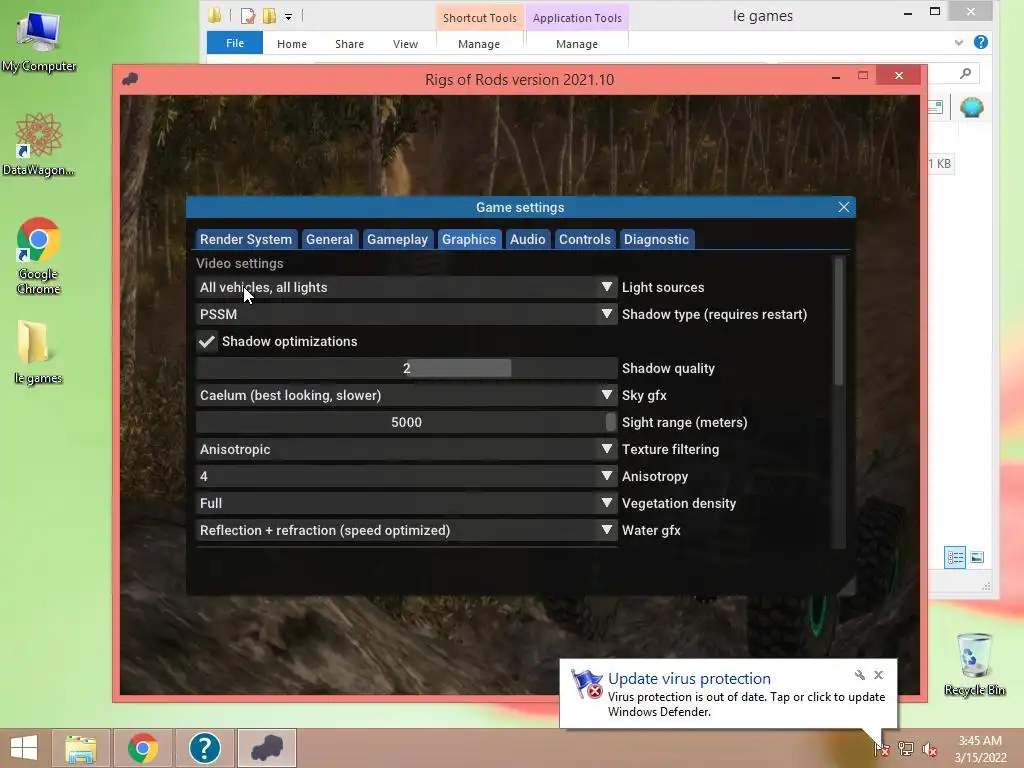Expand the Sky gfx Caelum dropdown
The image size is (1024, 768).
(x=406, y=395)
